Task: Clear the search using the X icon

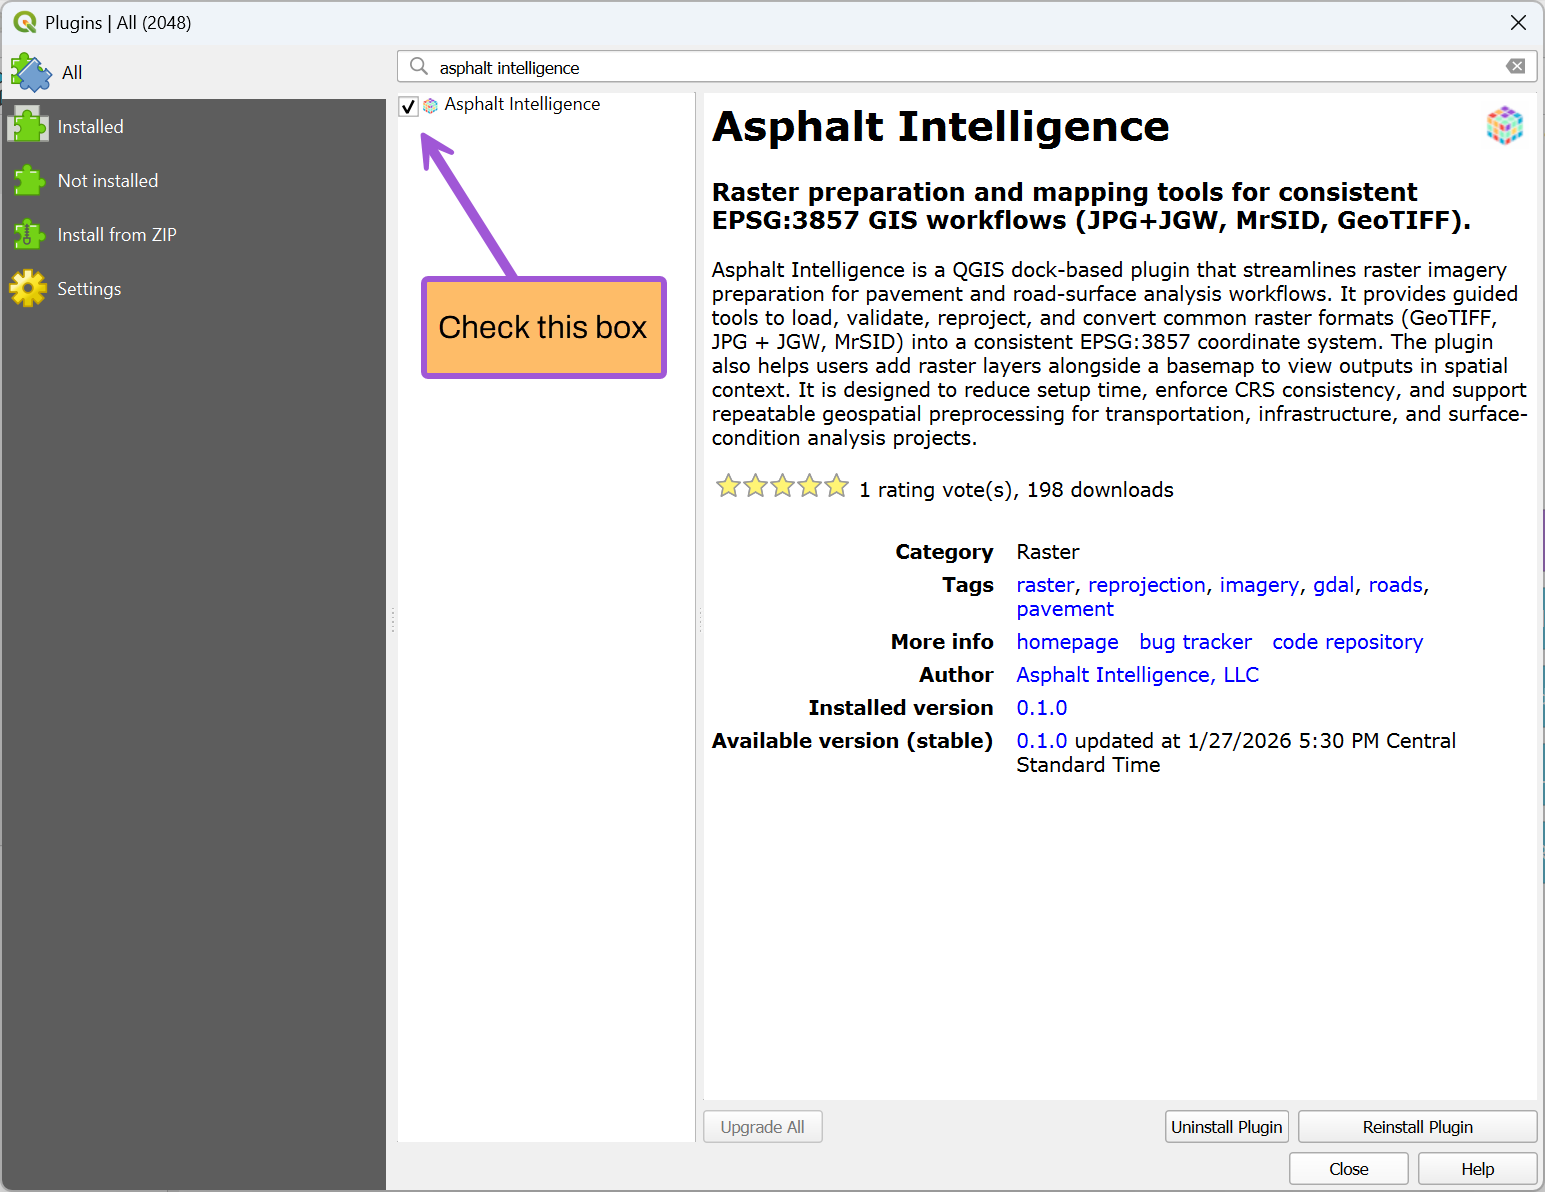Action: click(x=1515, y=66)
